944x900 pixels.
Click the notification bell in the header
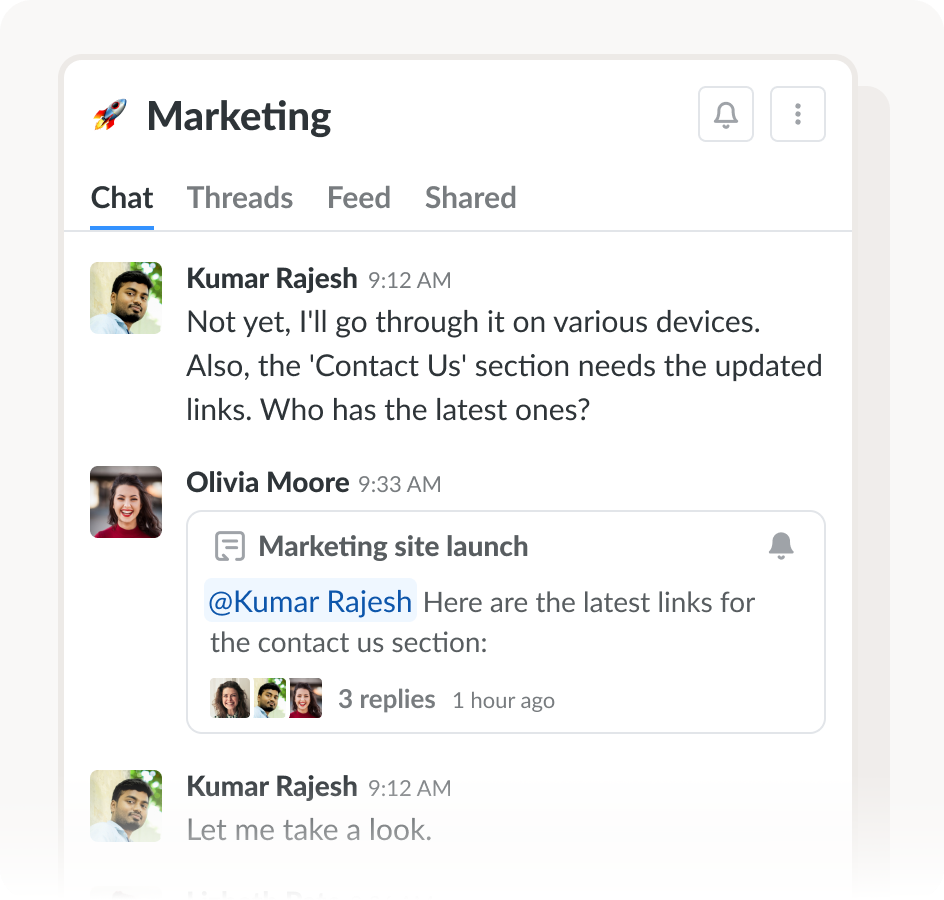725,114
